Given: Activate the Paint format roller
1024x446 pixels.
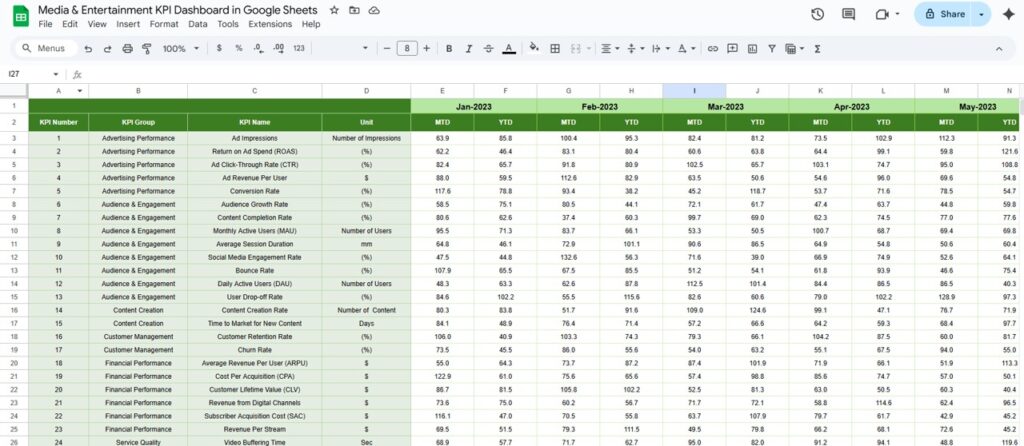Looking at the screenshot, I should [x=146, y=48].
